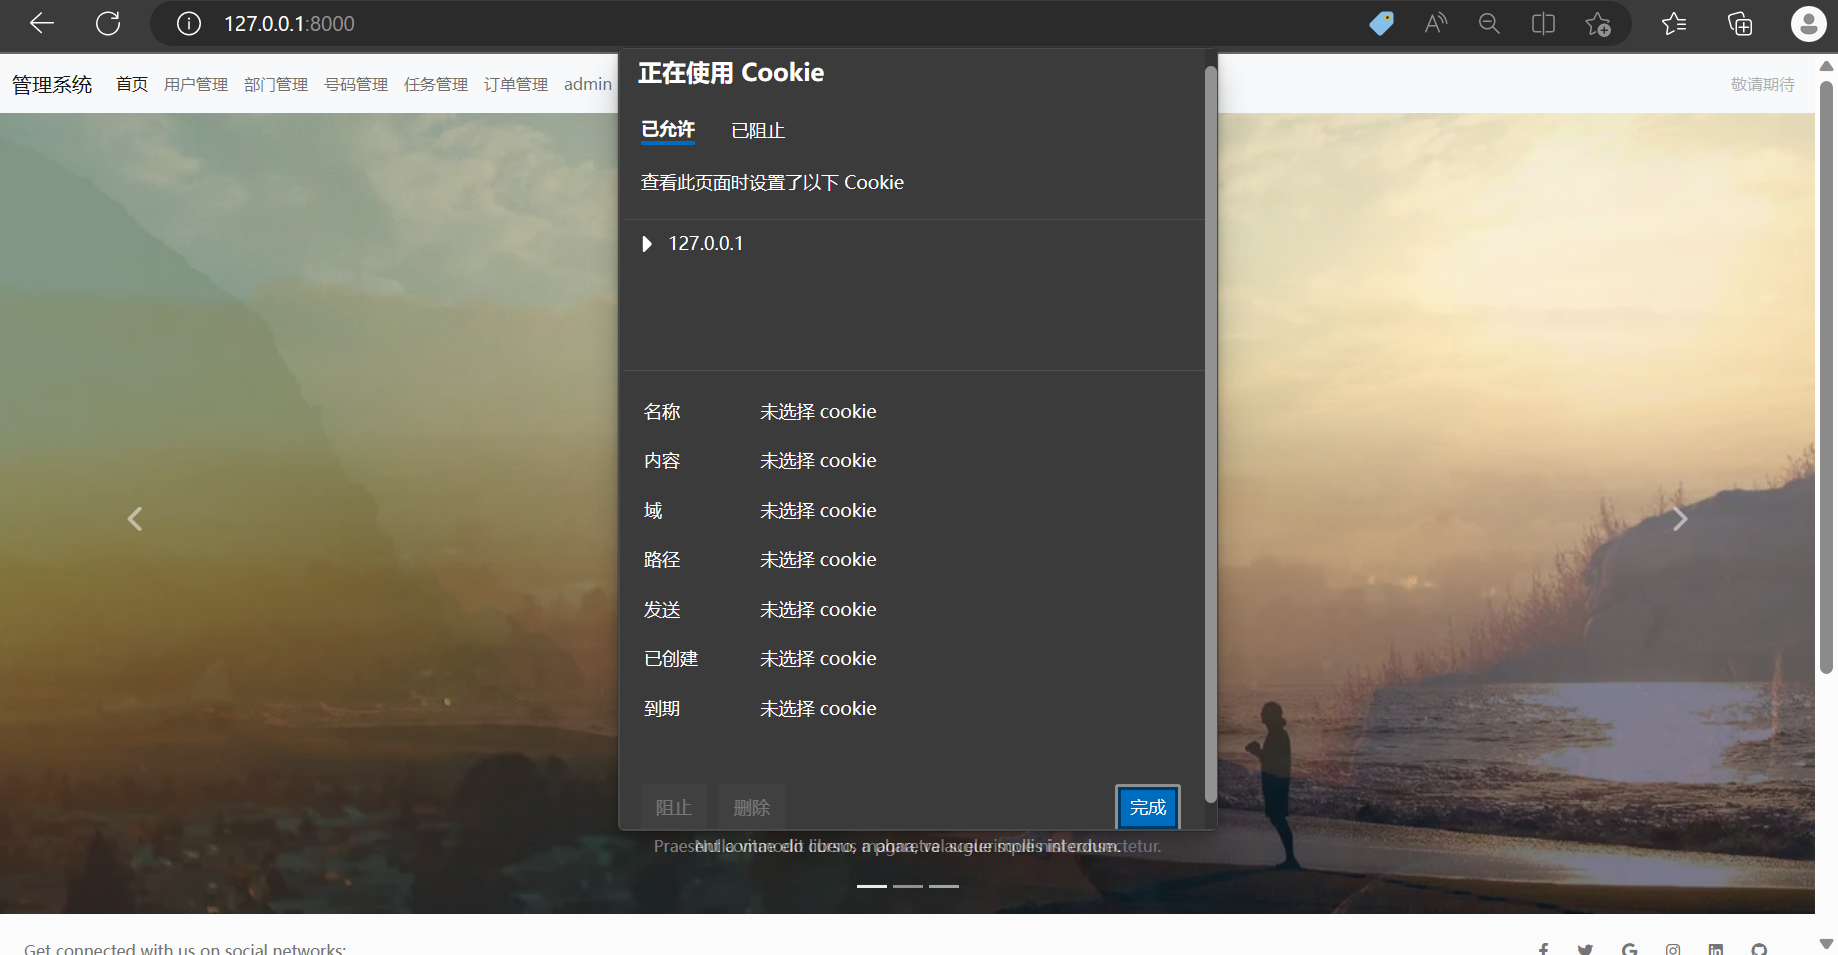
Task: Add this page to favorites star icon
Action: tap(1598, 24)
